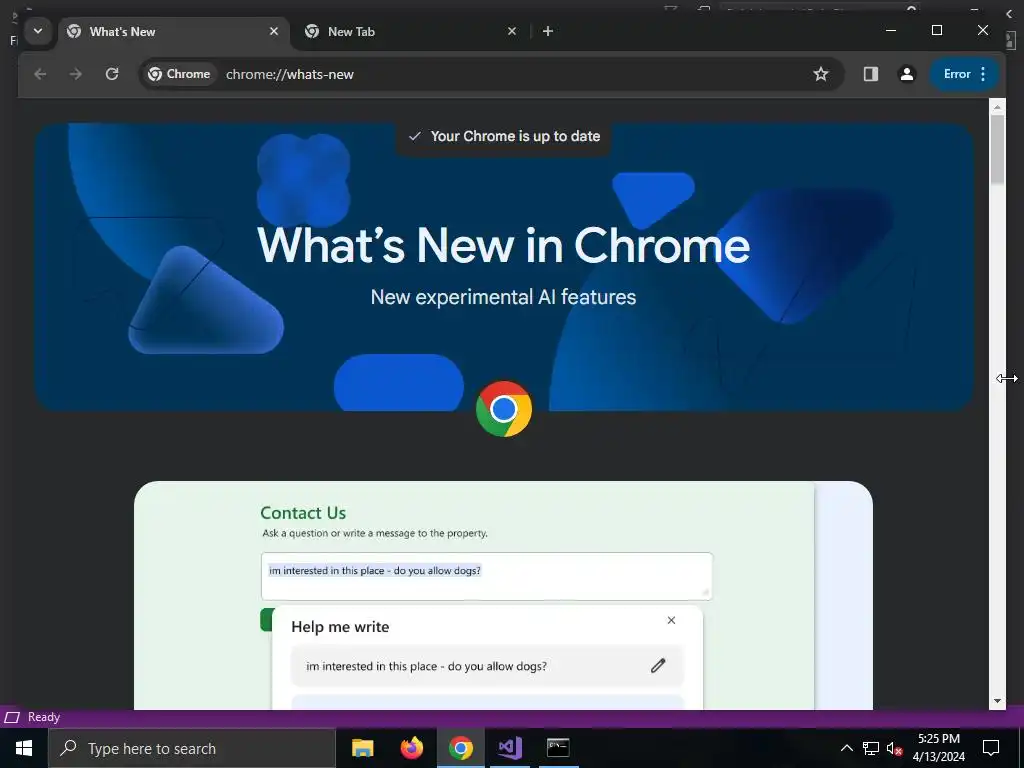Open Visual Studio from the taskbar
The width and height of the screenshot is (1024, 768).
point(509,748)
